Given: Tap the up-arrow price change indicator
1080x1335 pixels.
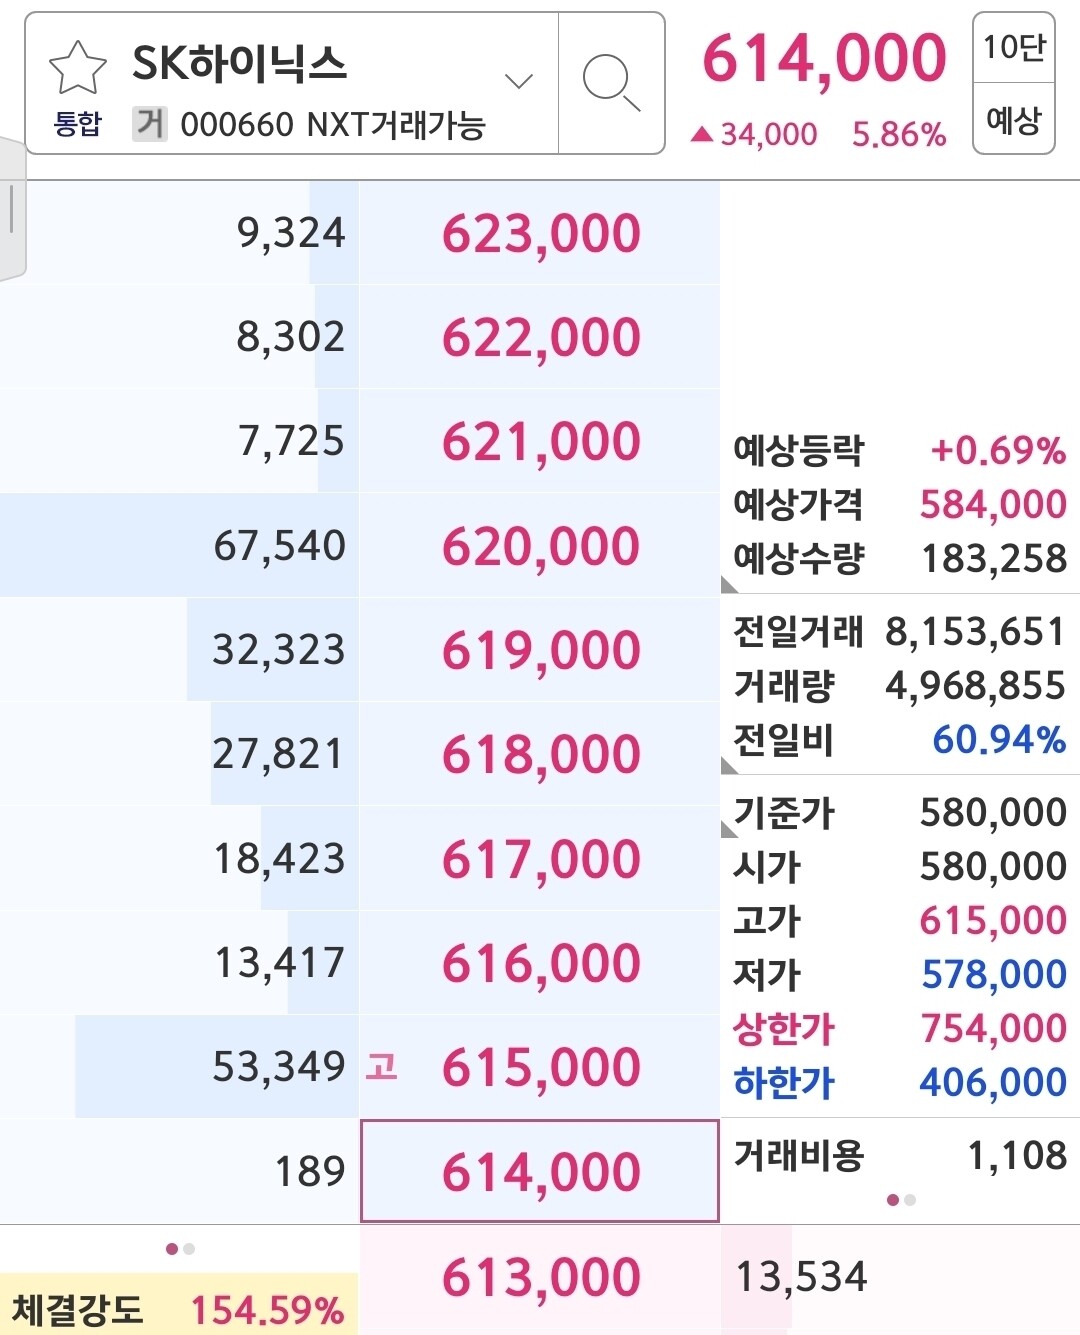Looking at the screenshot, I should click(702, 134).
